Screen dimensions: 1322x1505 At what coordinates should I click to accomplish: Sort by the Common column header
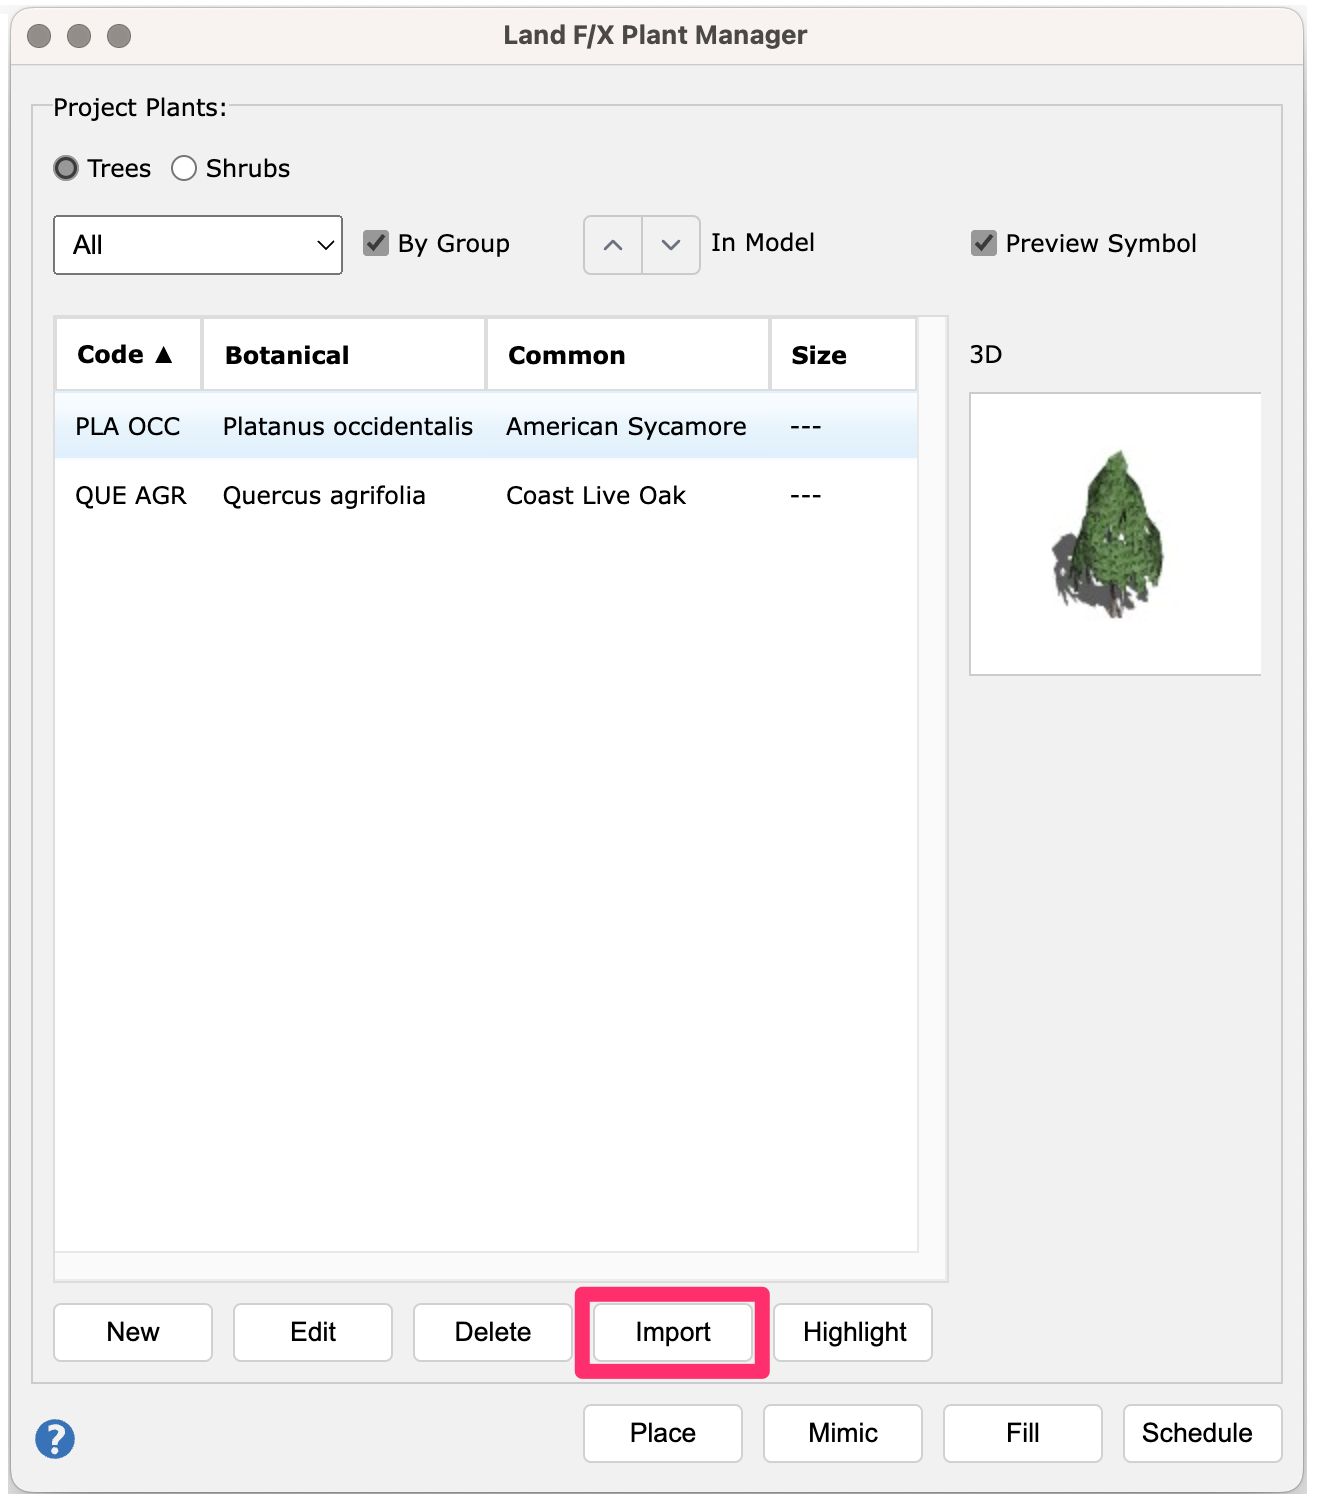(x=628, y=355)
